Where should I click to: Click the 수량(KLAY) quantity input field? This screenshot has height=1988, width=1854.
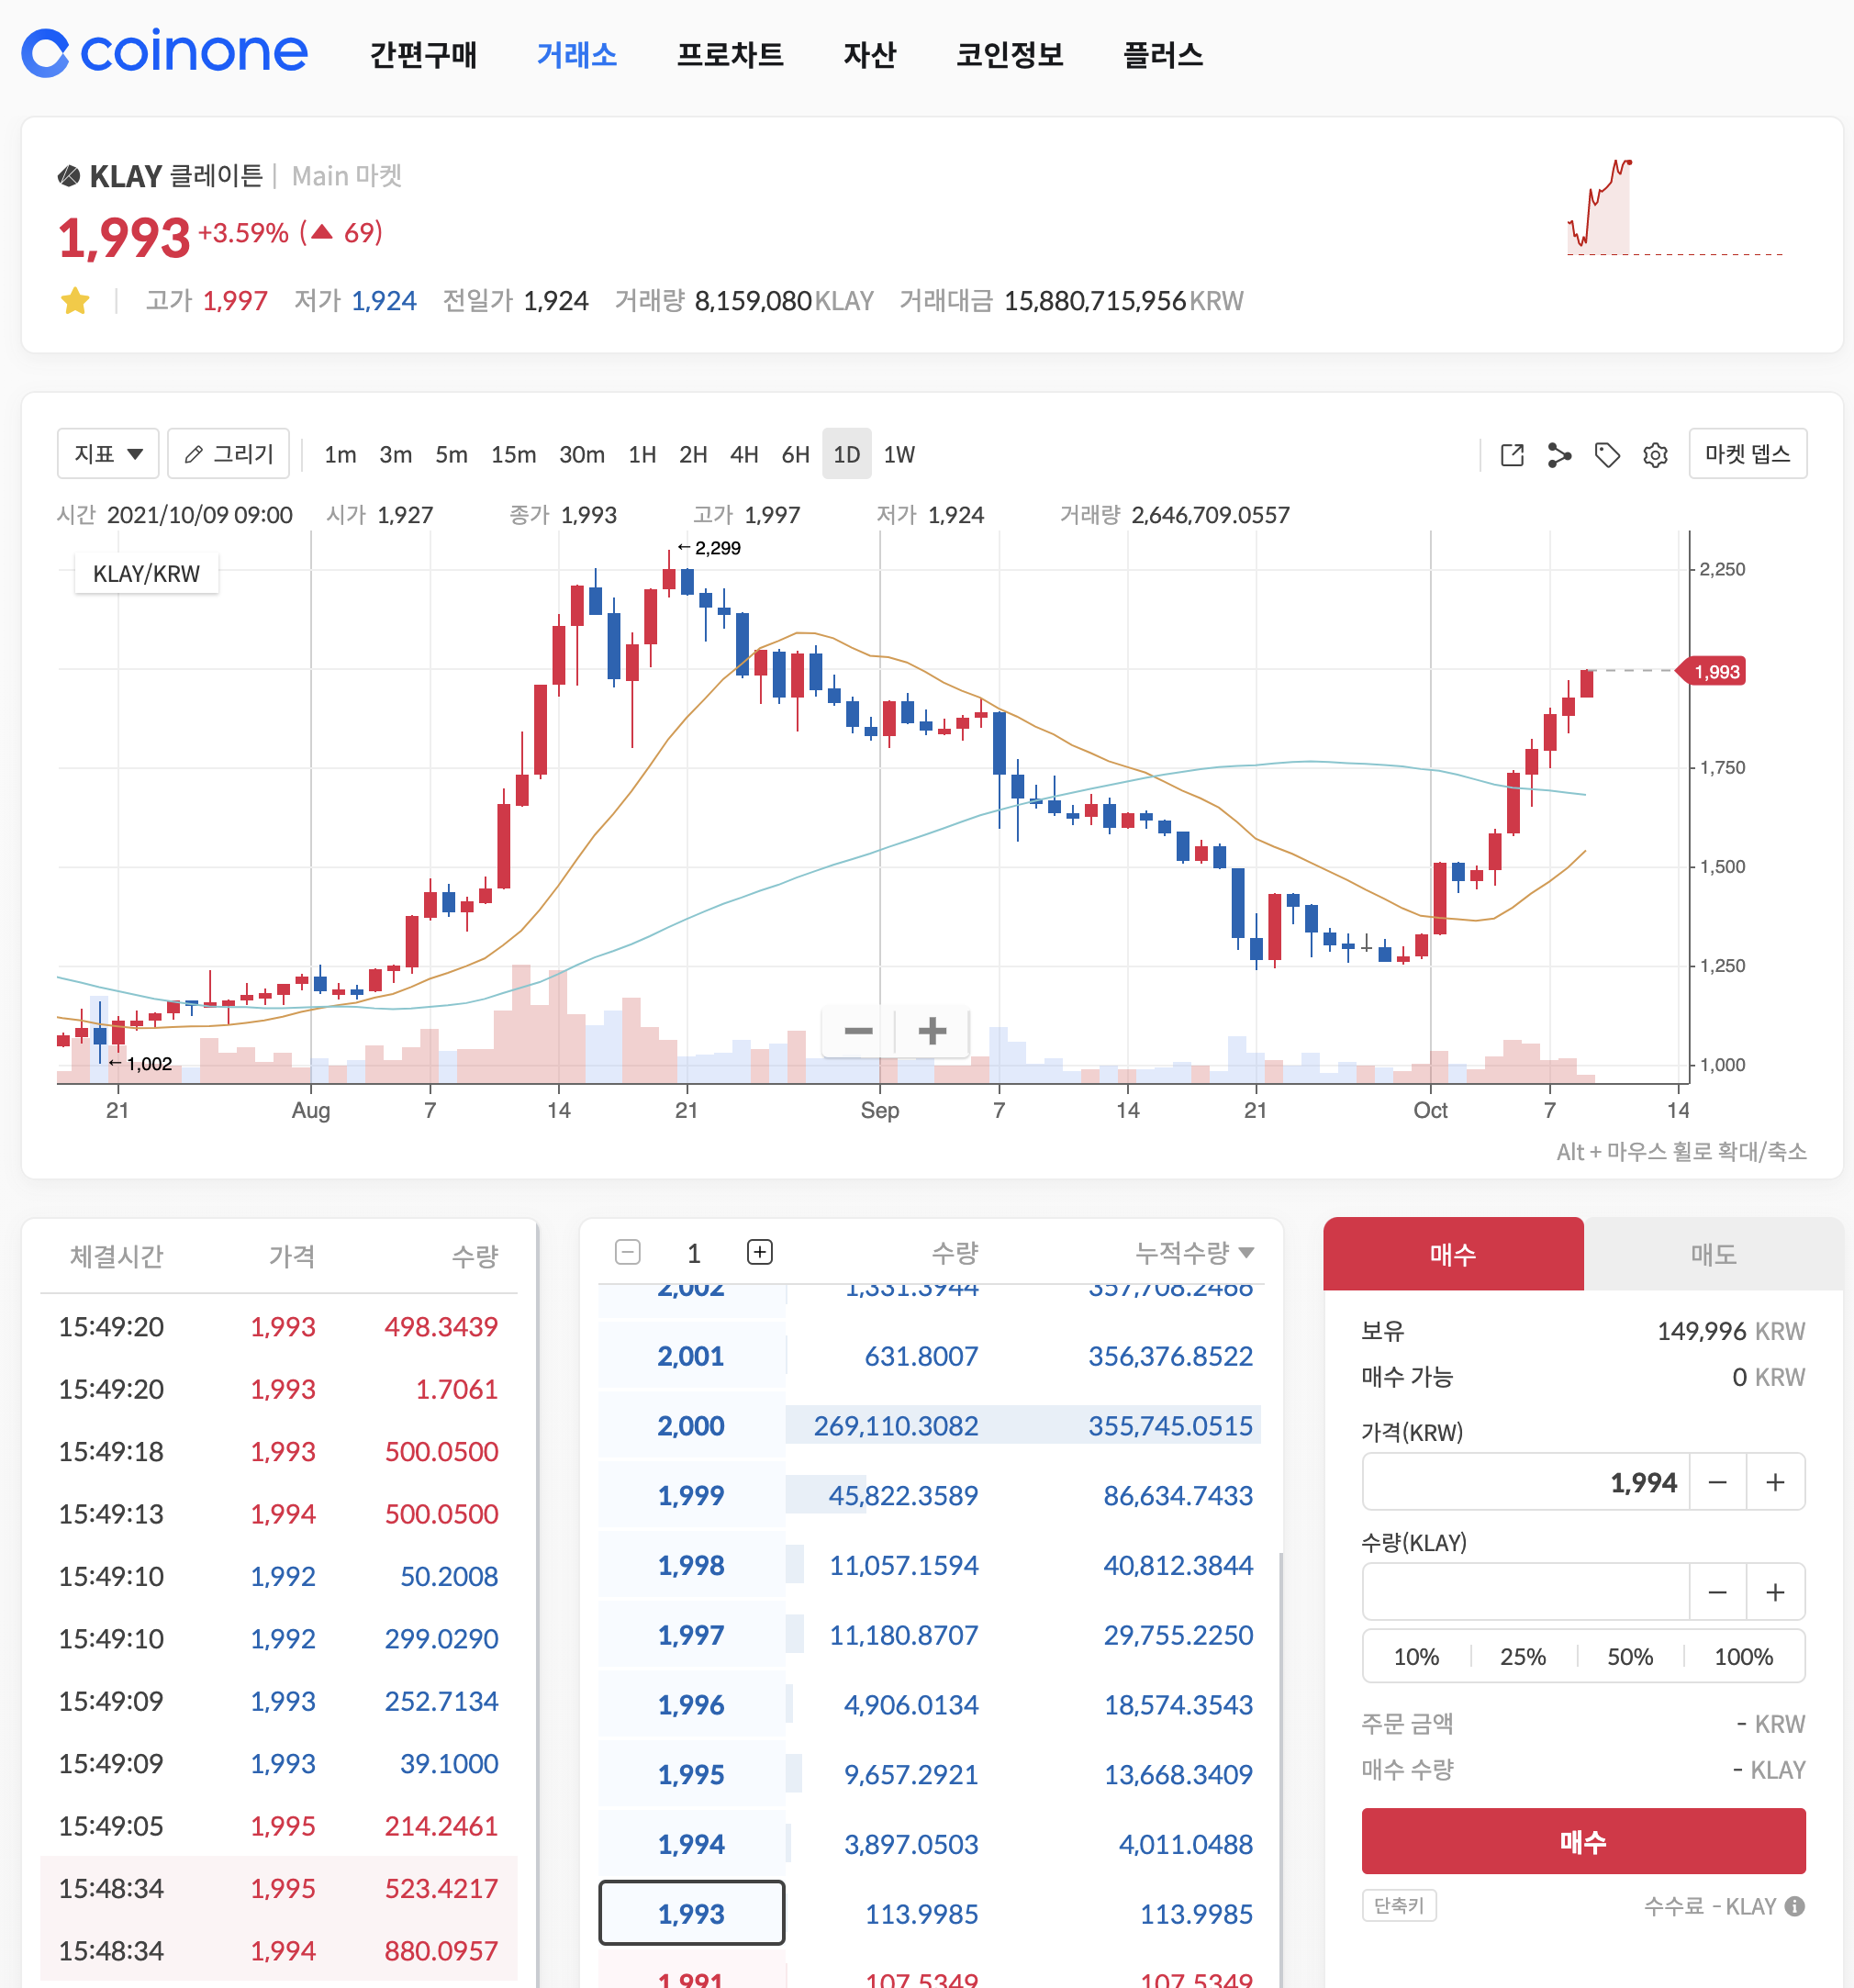[1525, 1592]
